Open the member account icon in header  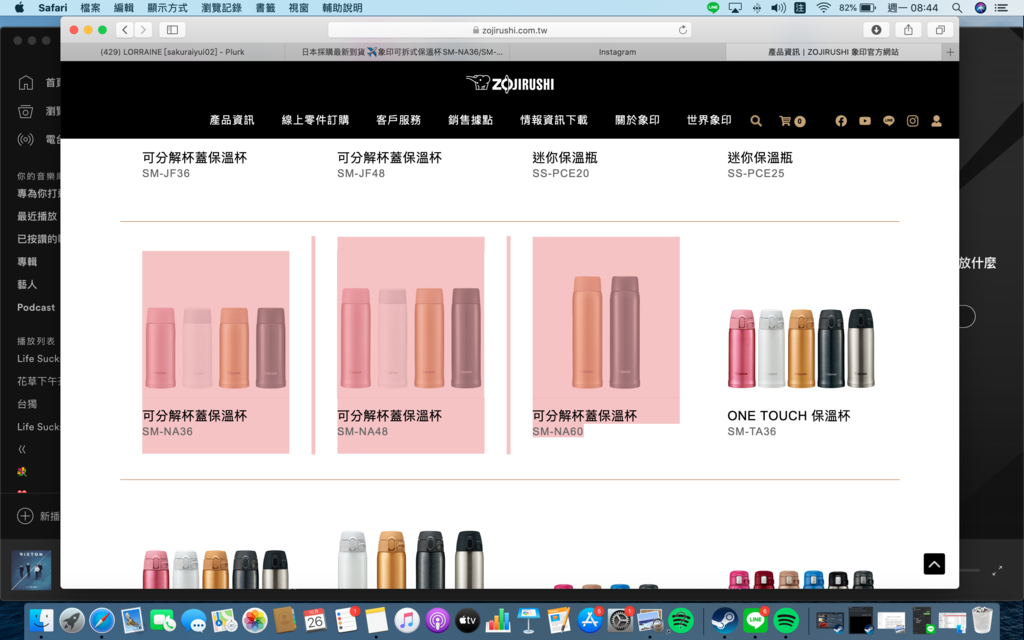(936, 121)
